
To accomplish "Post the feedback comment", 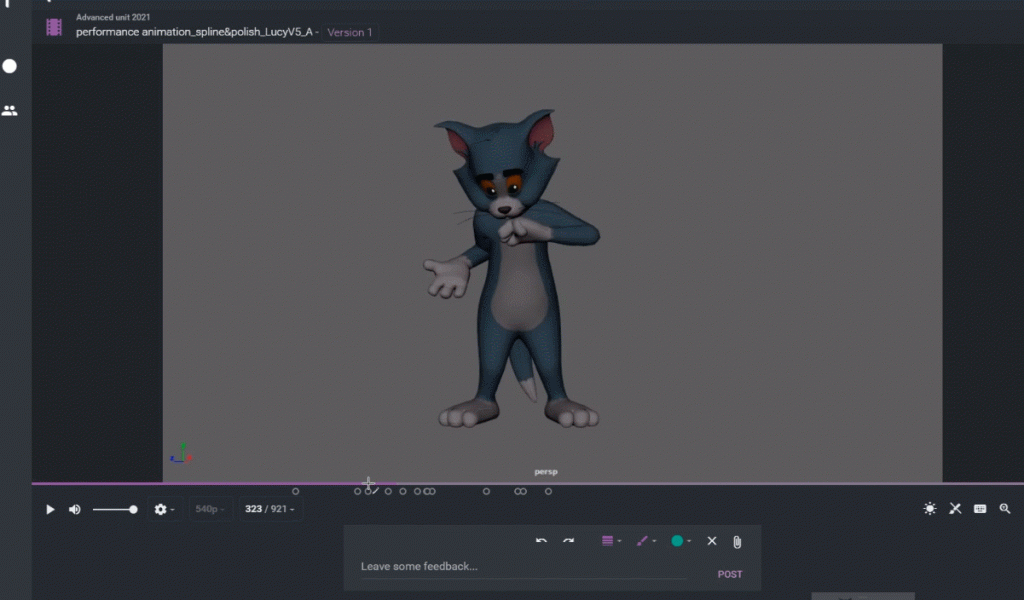I will (729, 575).
